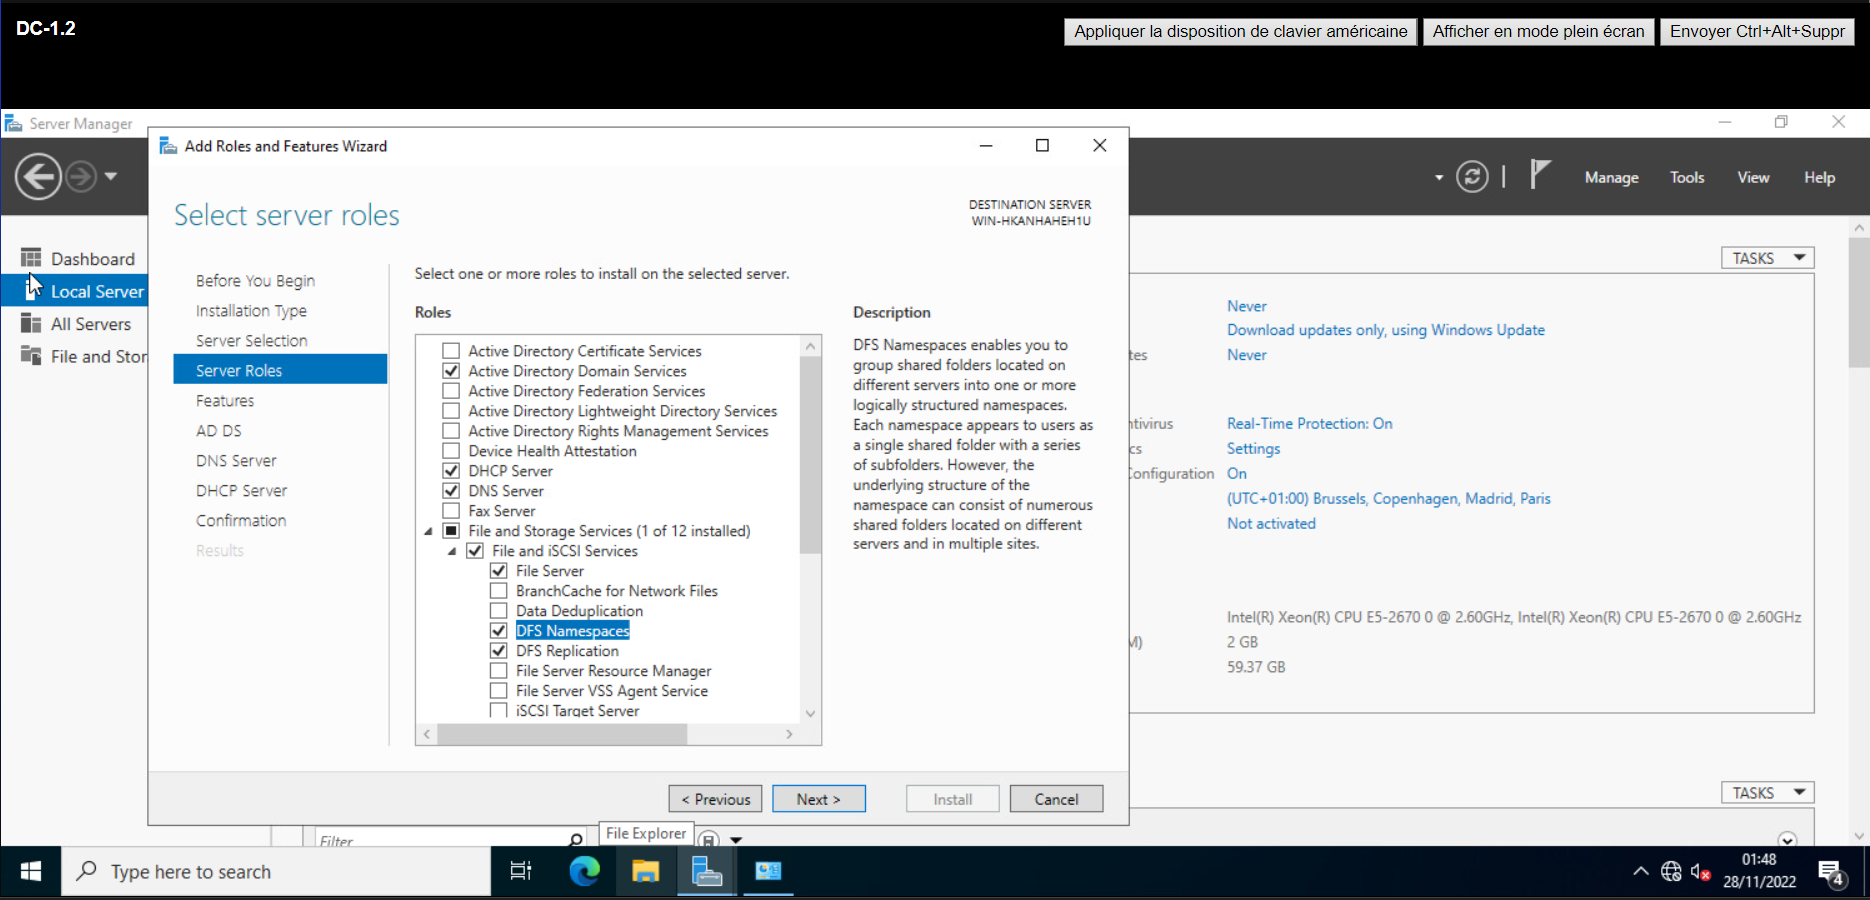This screenshot has width=1870, height=900.
Task: Toggle the DHCP Server checkbox
Action: 451,471
